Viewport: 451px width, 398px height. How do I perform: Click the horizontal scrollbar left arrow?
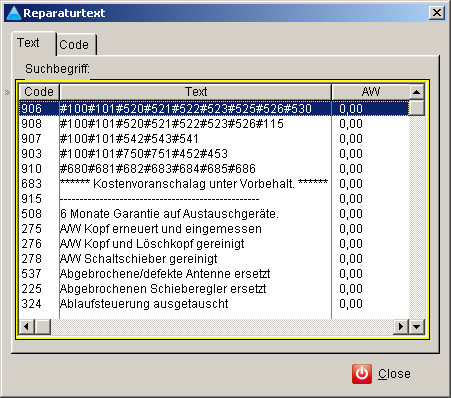27,326
